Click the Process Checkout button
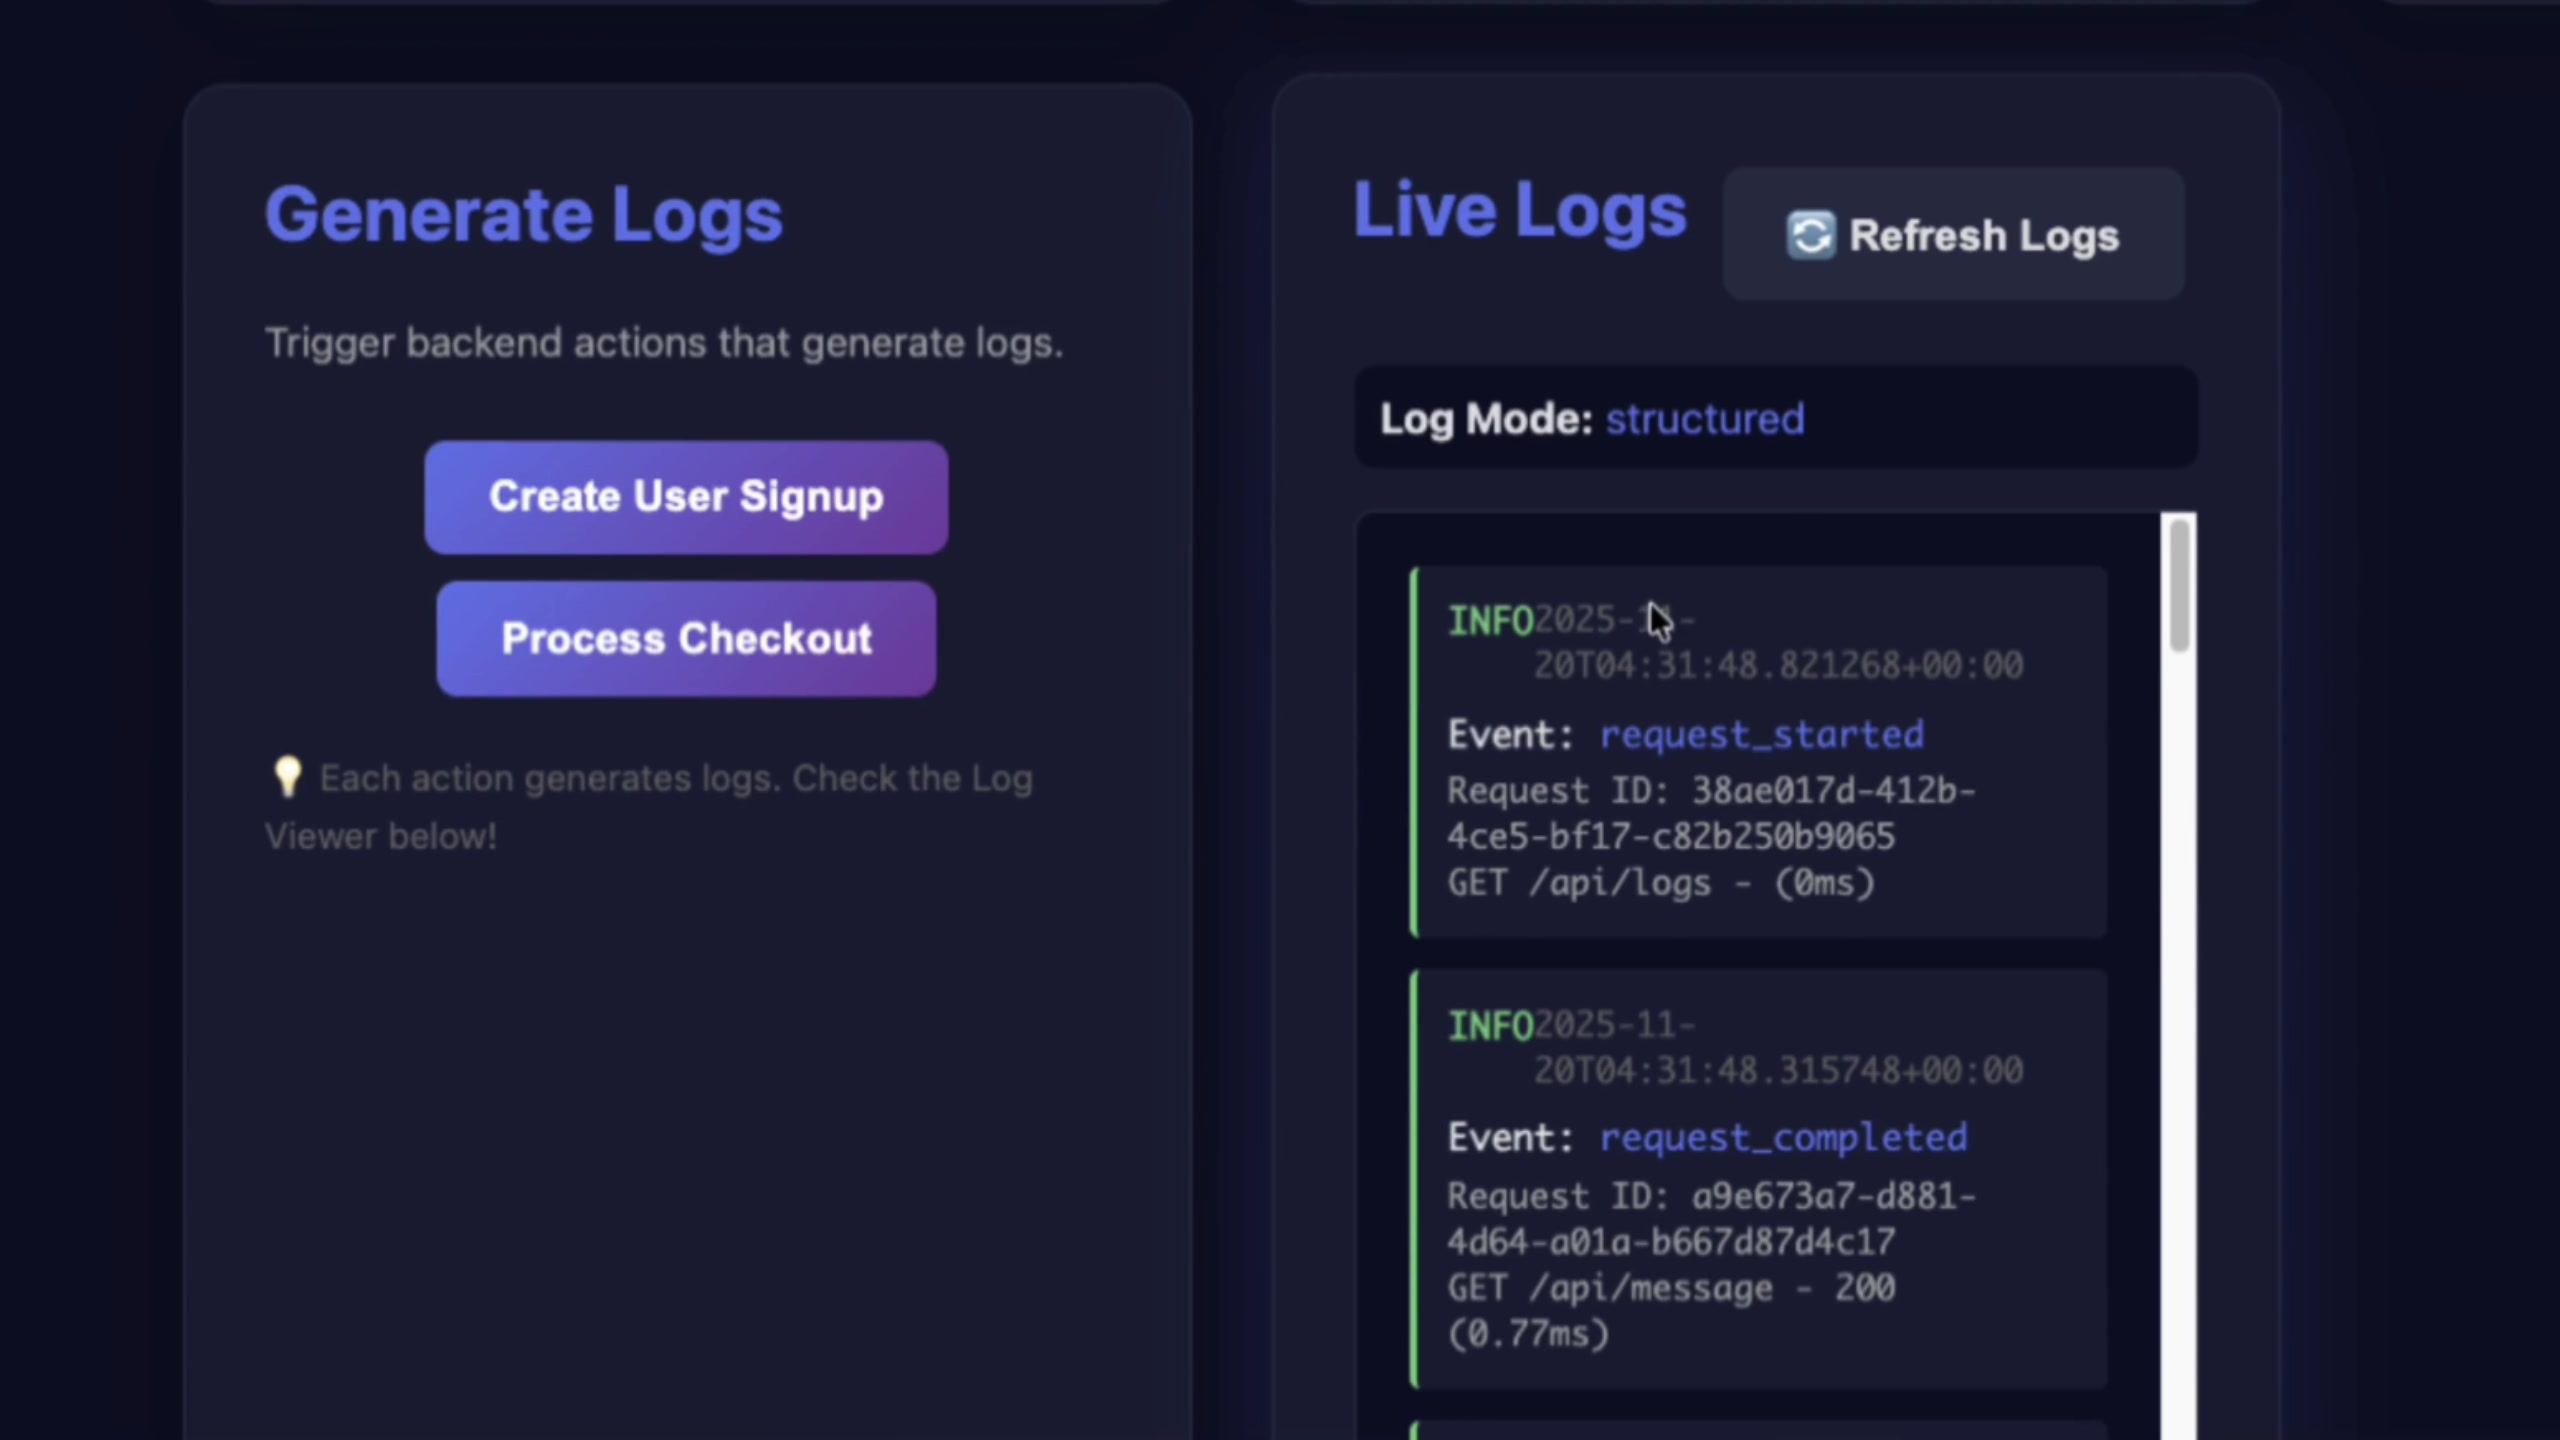2560x1440 pixels. pos(686,638)
